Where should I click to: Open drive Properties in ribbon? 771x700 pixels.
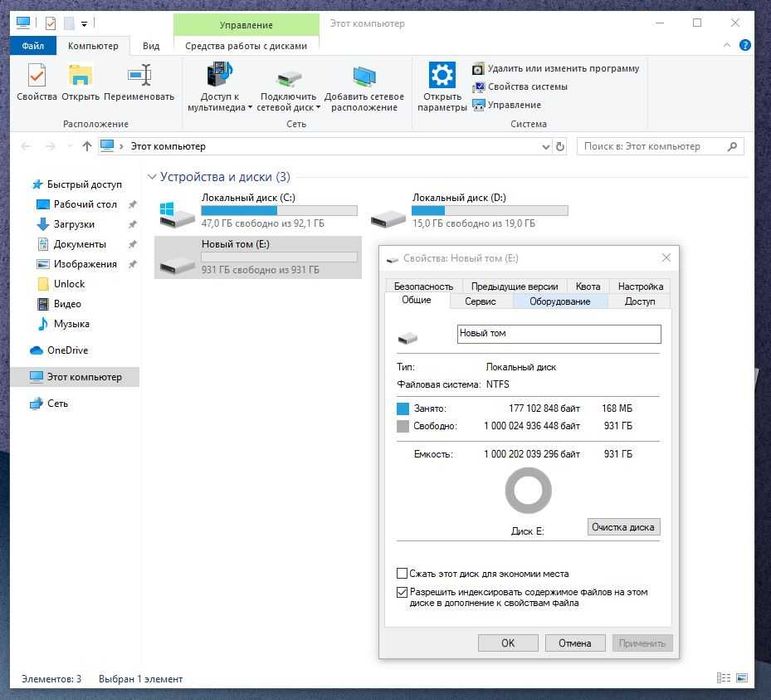pos(37,82)
